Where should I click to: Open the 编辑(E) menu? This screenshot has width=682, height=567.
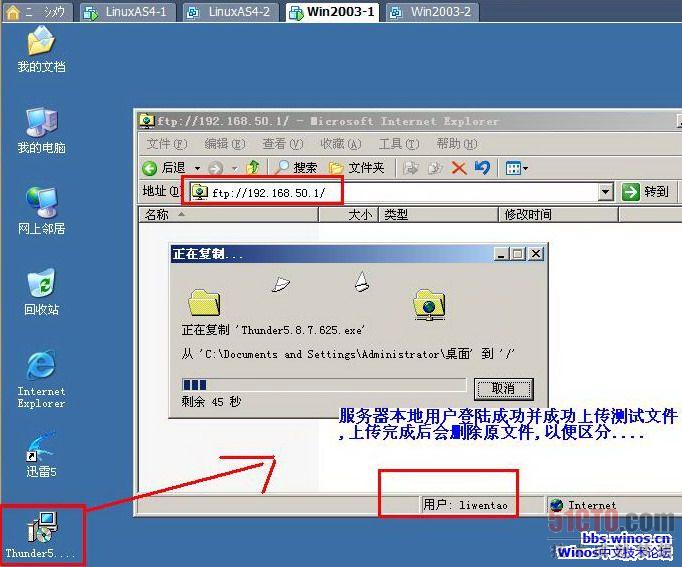(224, 143)
